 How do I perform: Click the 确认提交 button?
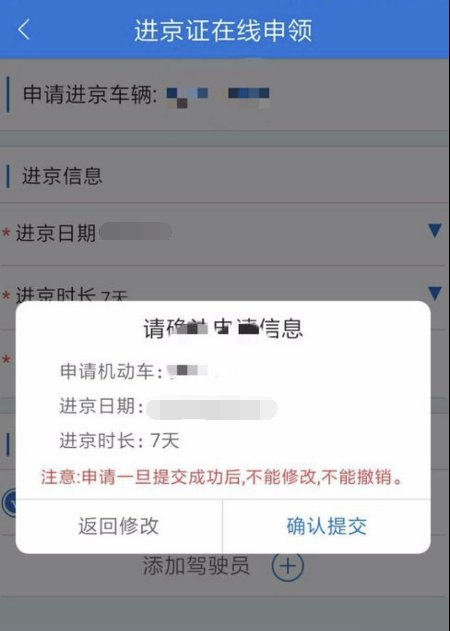pyautogui.click(x=326, y=526)
